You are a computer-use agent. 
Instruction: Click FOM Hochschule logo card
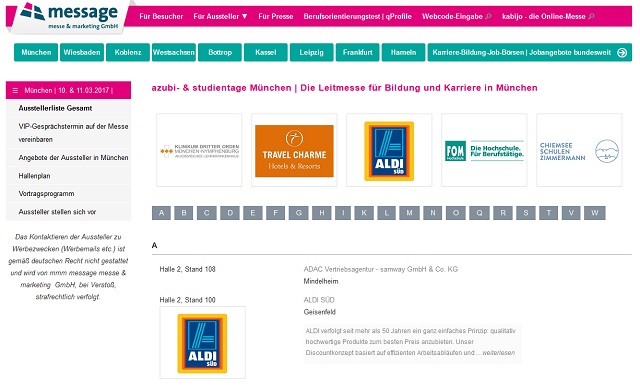[x=484, y=151]
